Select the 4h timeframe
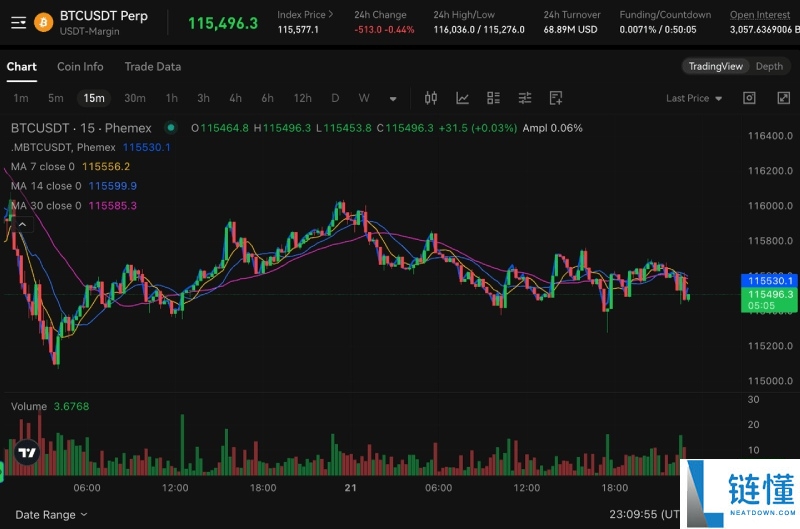The height and width of the screenshot is (529, 800). click(x=235, y=98)
